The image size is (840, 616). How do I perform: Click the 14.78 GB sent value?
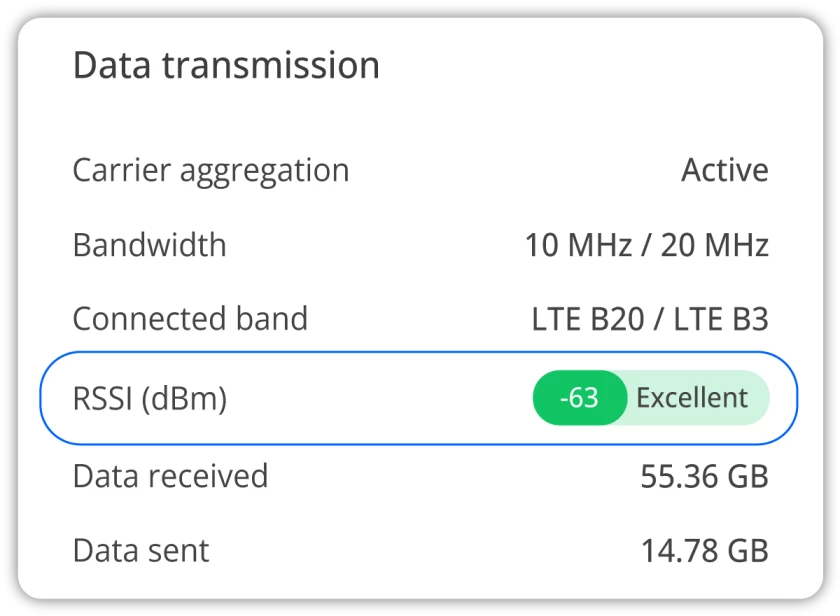[704, 550]
